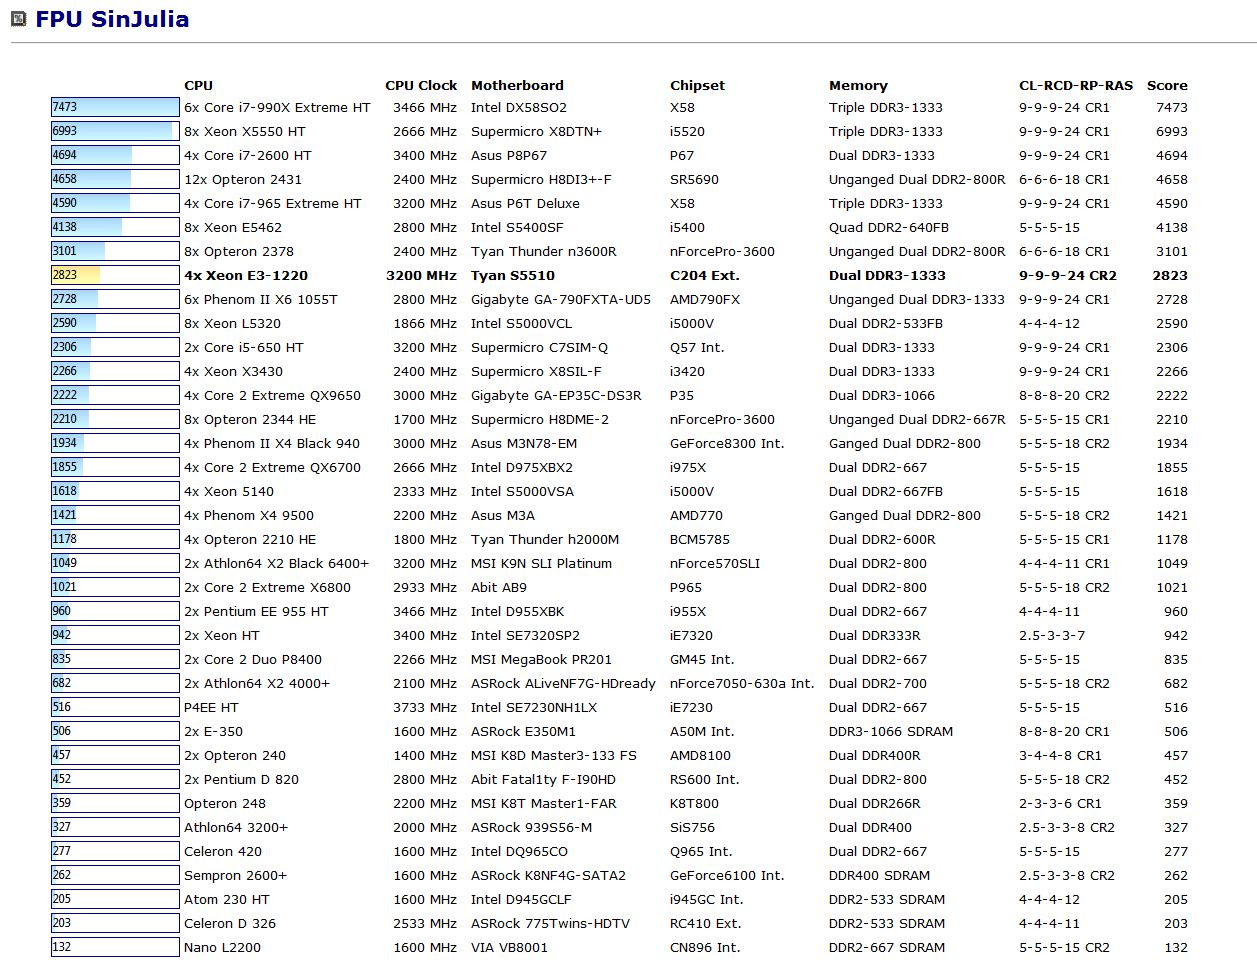Select the 12x Opteron 2431 CPU name
Screen dimensions: 1257x963
tap(243, 179)
